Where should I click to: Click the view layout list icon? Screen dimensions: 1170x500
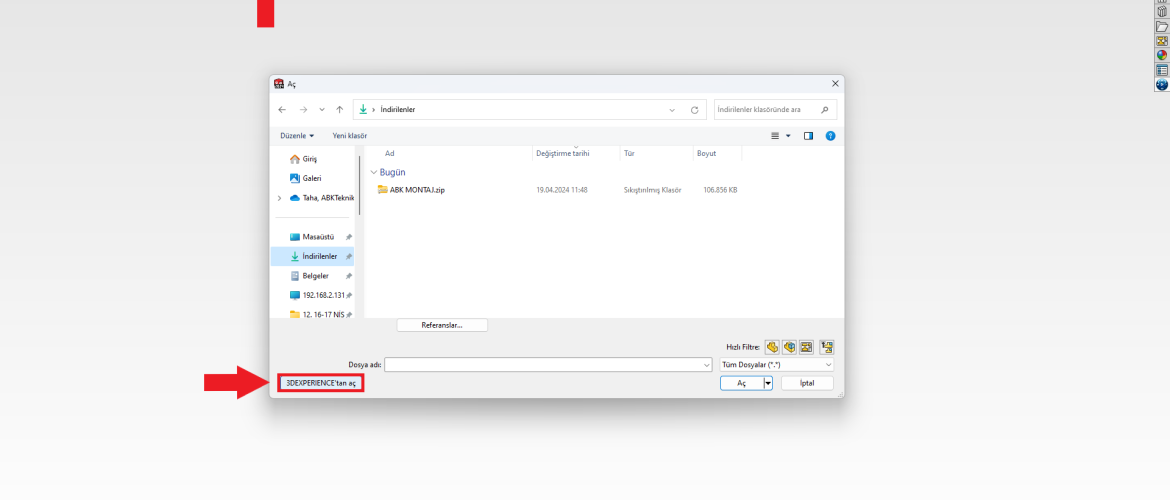pos(775,136)
